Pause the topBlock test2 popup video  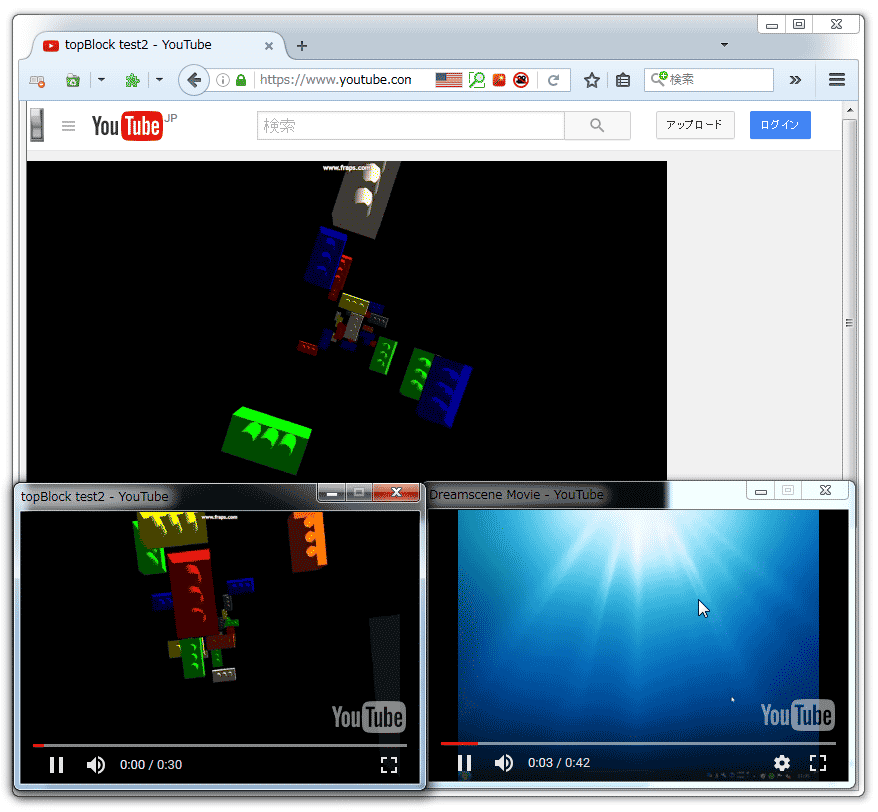(x=57, y=765)
